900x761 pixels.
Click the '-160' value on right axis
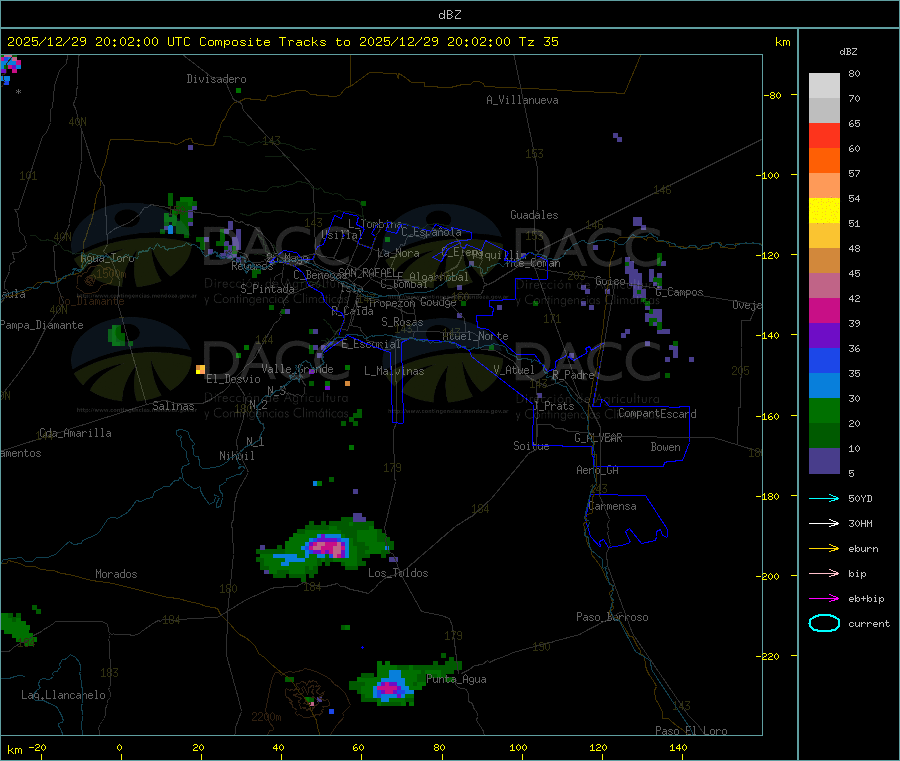click(770, 416)
